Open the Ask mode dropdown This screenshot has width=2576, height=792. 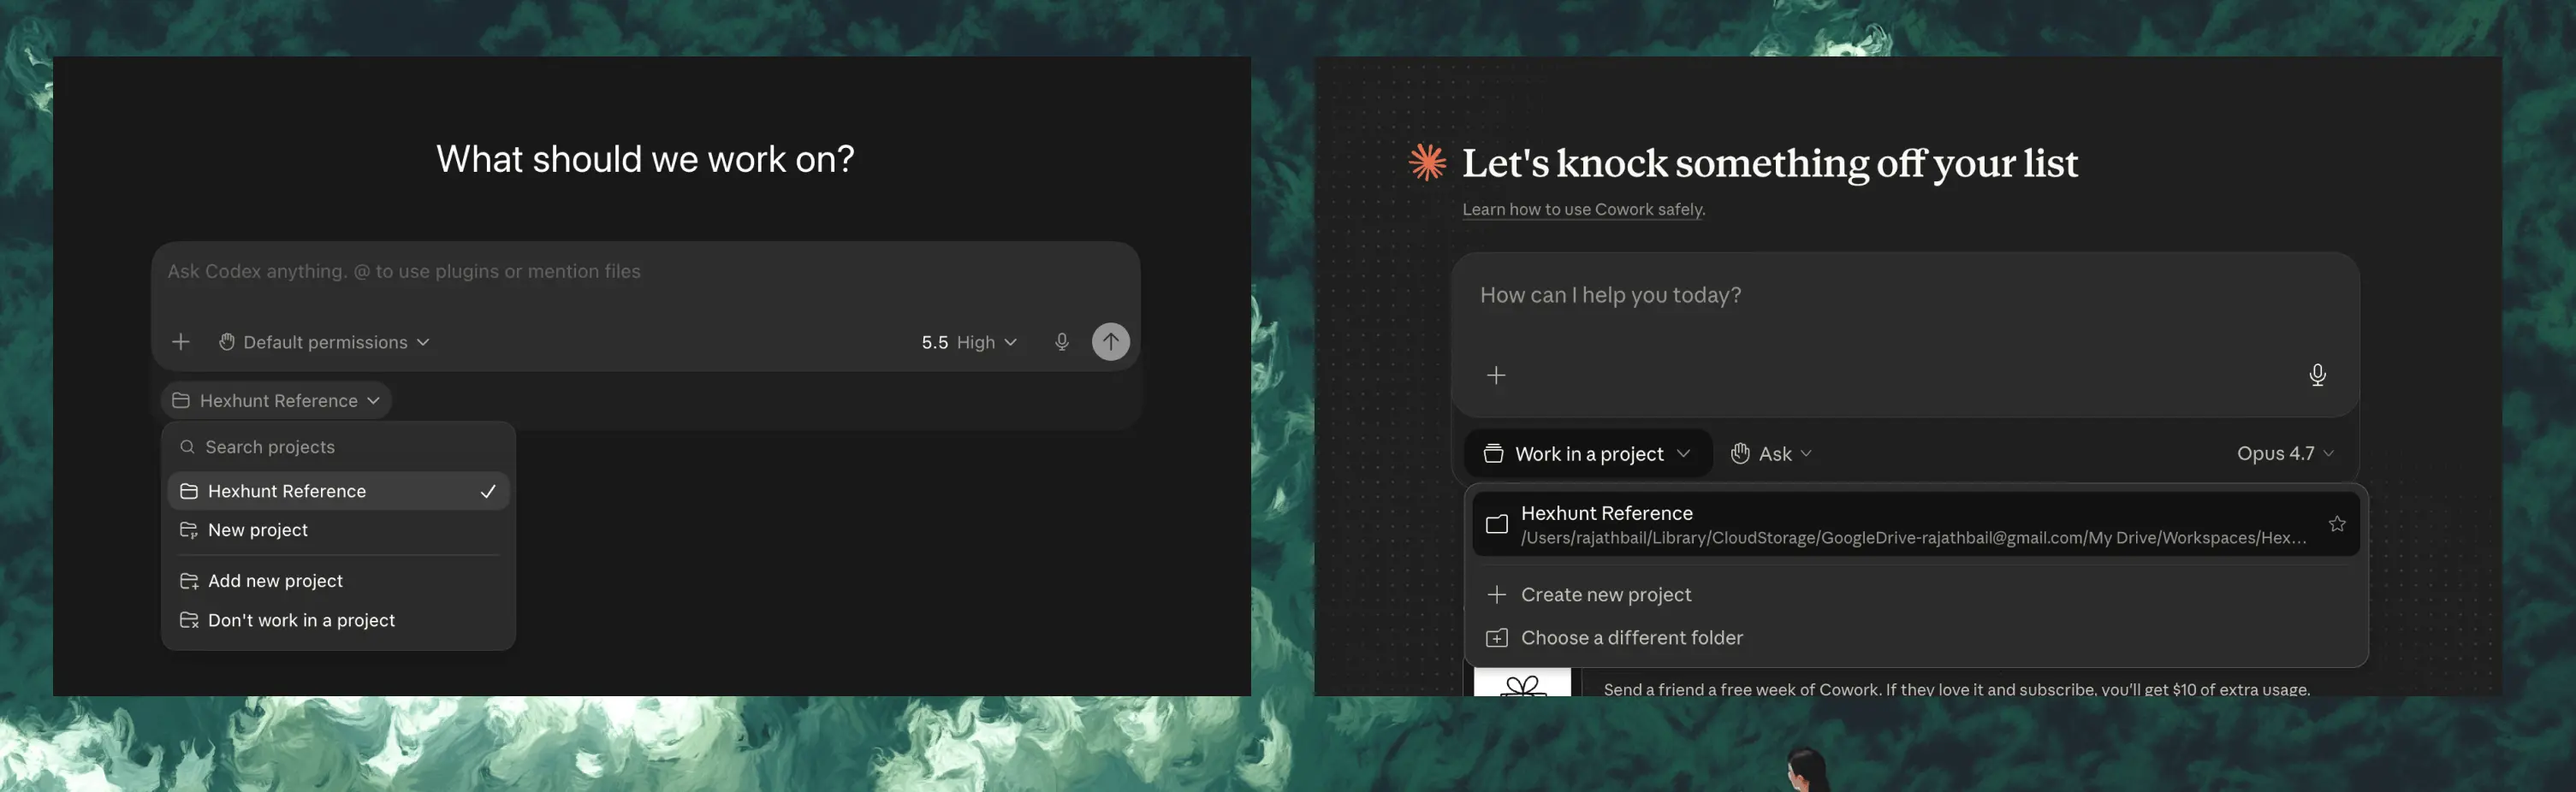1771,453
